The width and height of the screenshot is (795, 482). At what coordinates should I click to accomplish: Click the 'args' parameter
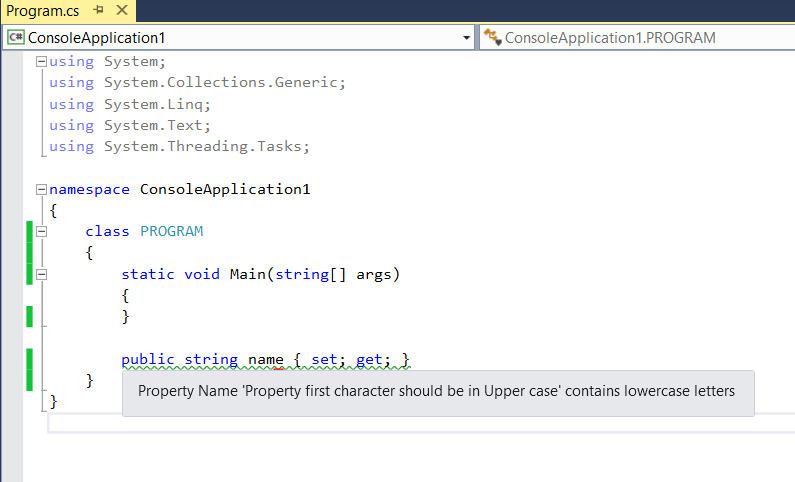point(374,275)
